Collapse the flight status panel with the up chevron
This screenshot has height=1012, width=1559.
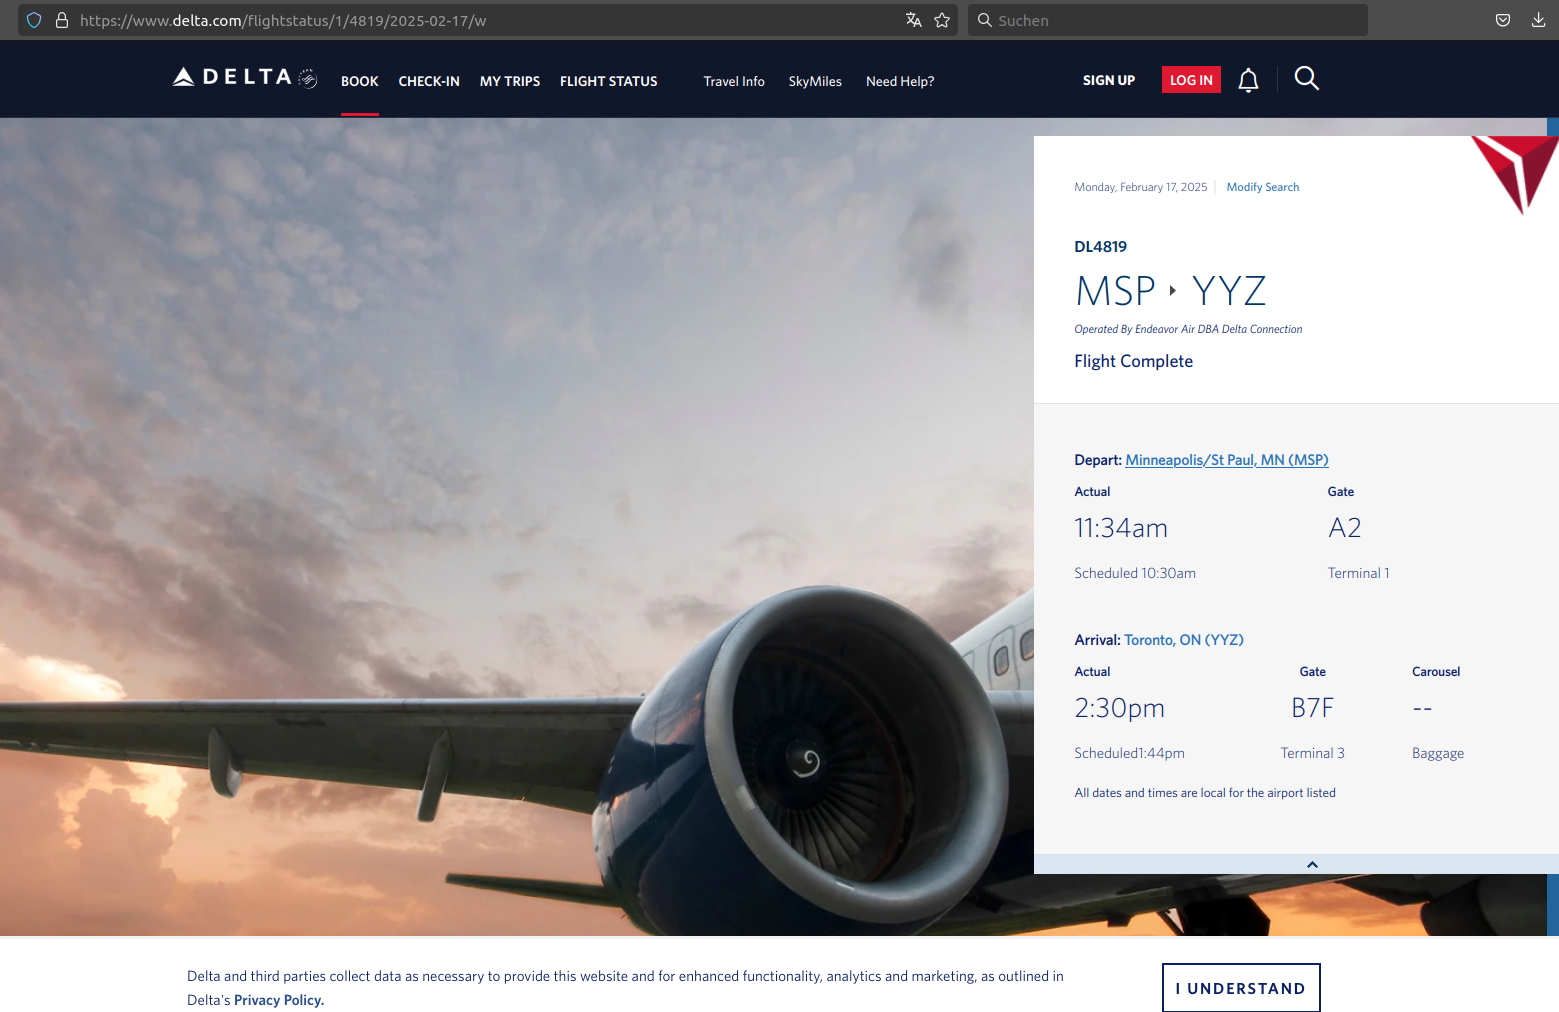[x=1312, y=864]
